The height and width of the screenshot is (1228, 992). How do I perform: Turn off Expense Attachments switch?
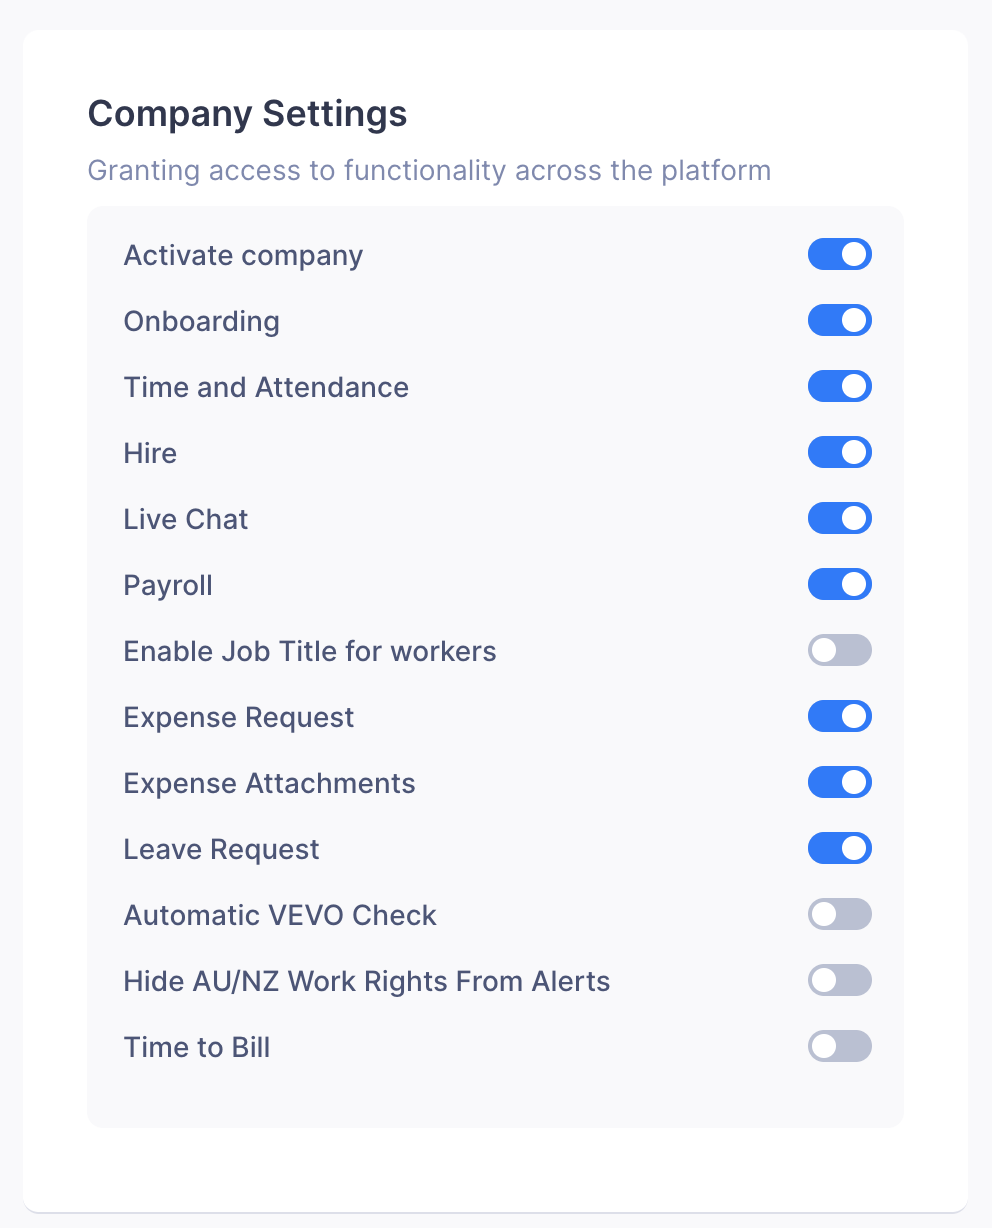(x=840, y=783)
